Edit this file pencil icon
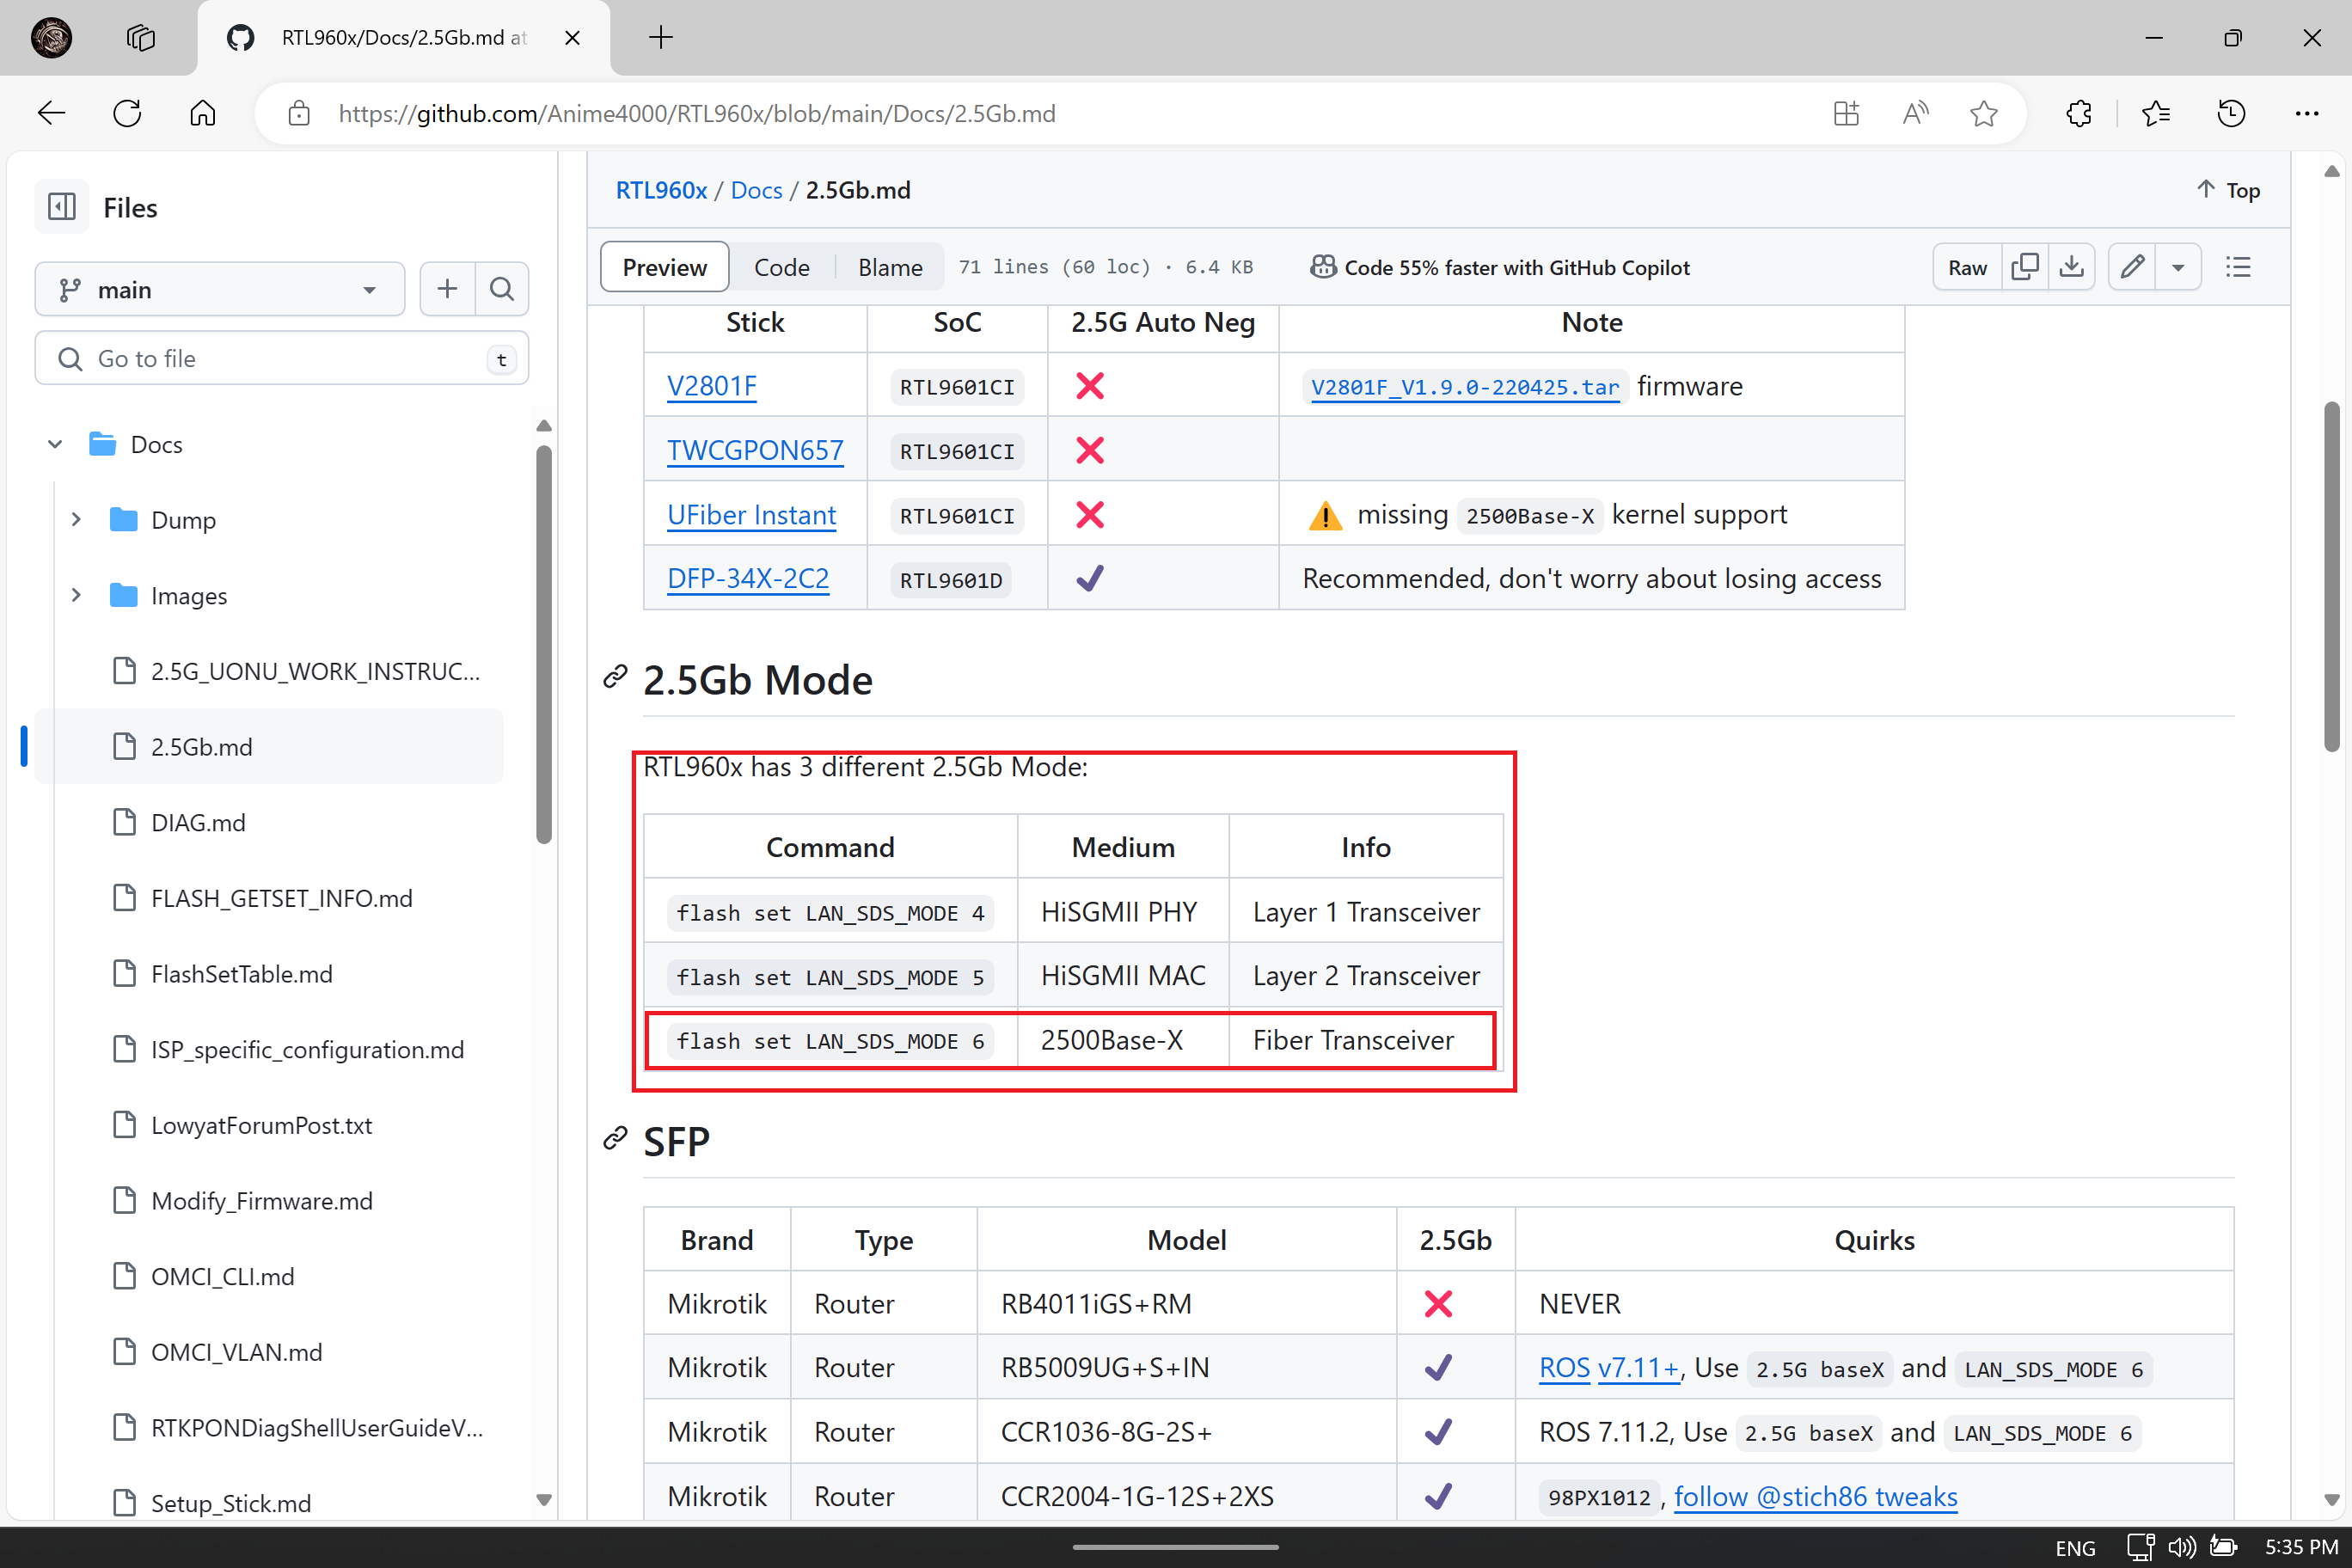The image size is (2352, 1568). (2132, 267)
